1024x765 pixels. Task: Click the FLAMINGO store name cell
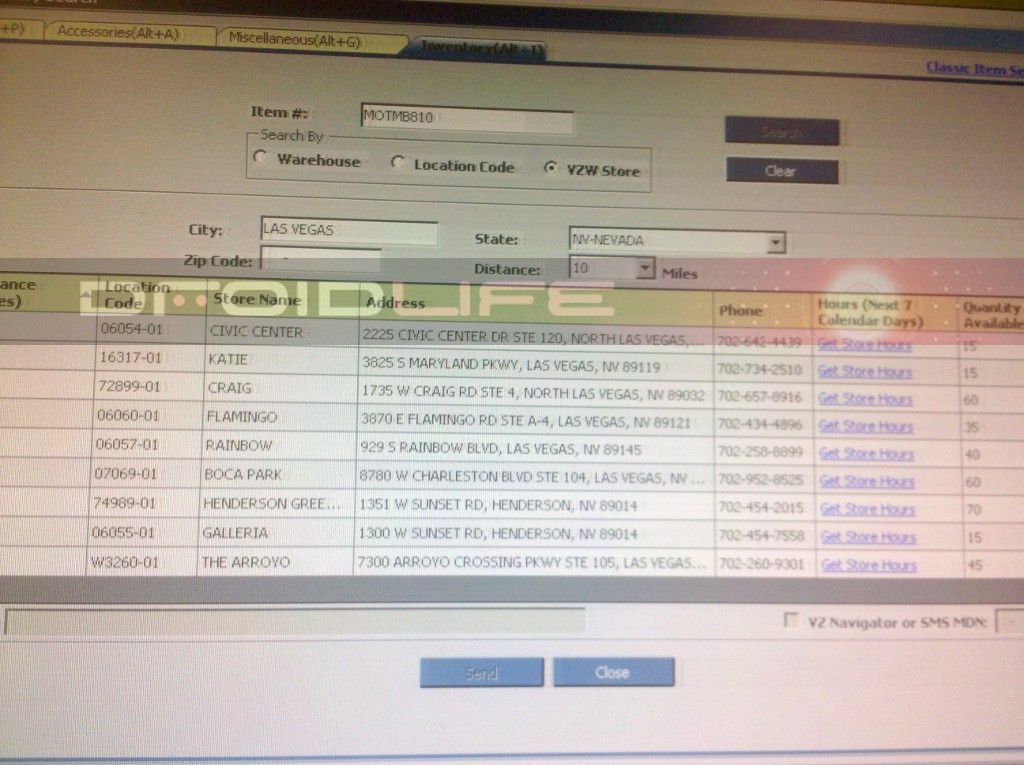pos(242,417)
